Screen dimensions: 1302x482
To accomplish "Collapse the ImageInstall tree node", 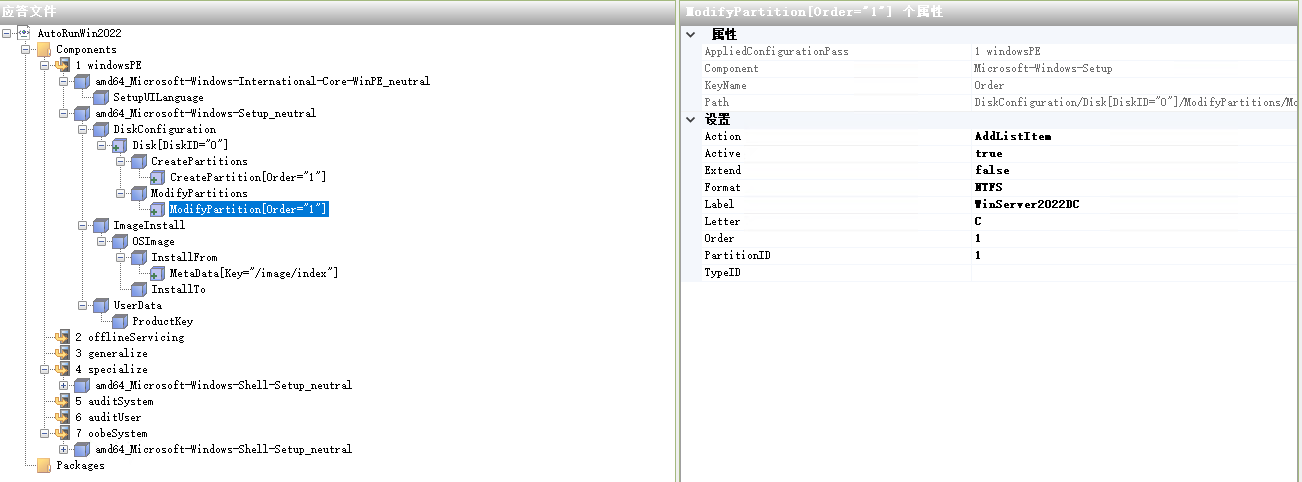I will tap(83, 225).
